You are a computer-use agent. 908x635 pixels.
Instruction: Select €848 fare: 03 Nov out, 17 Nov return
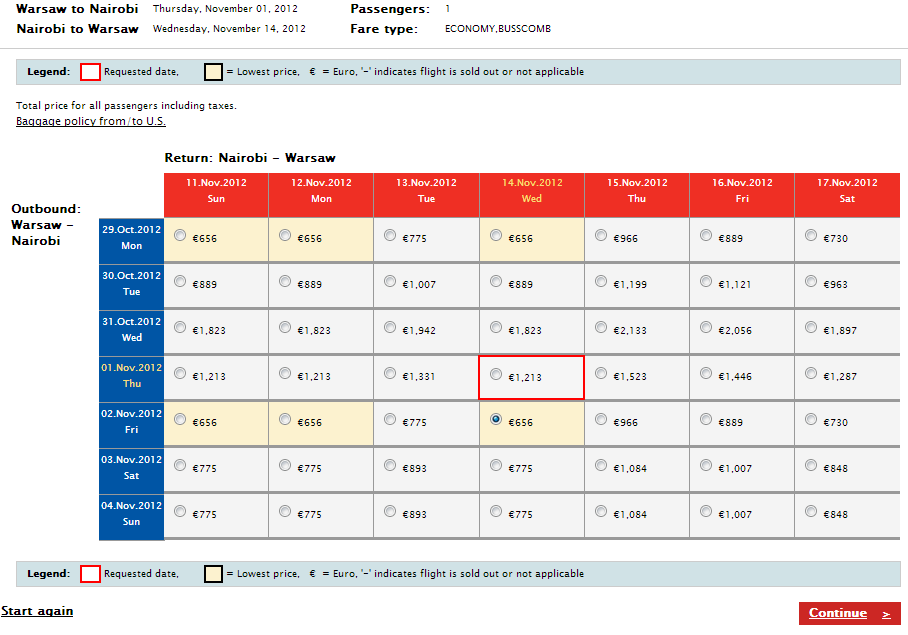coord(811,465)
